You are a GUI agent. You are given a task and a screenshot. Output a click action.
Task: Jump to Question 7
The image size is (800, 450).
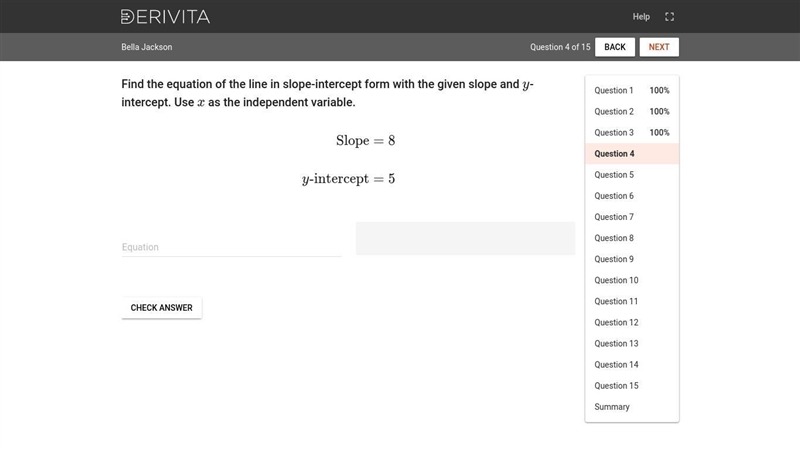pyautogui.click(x=632, y=217)
